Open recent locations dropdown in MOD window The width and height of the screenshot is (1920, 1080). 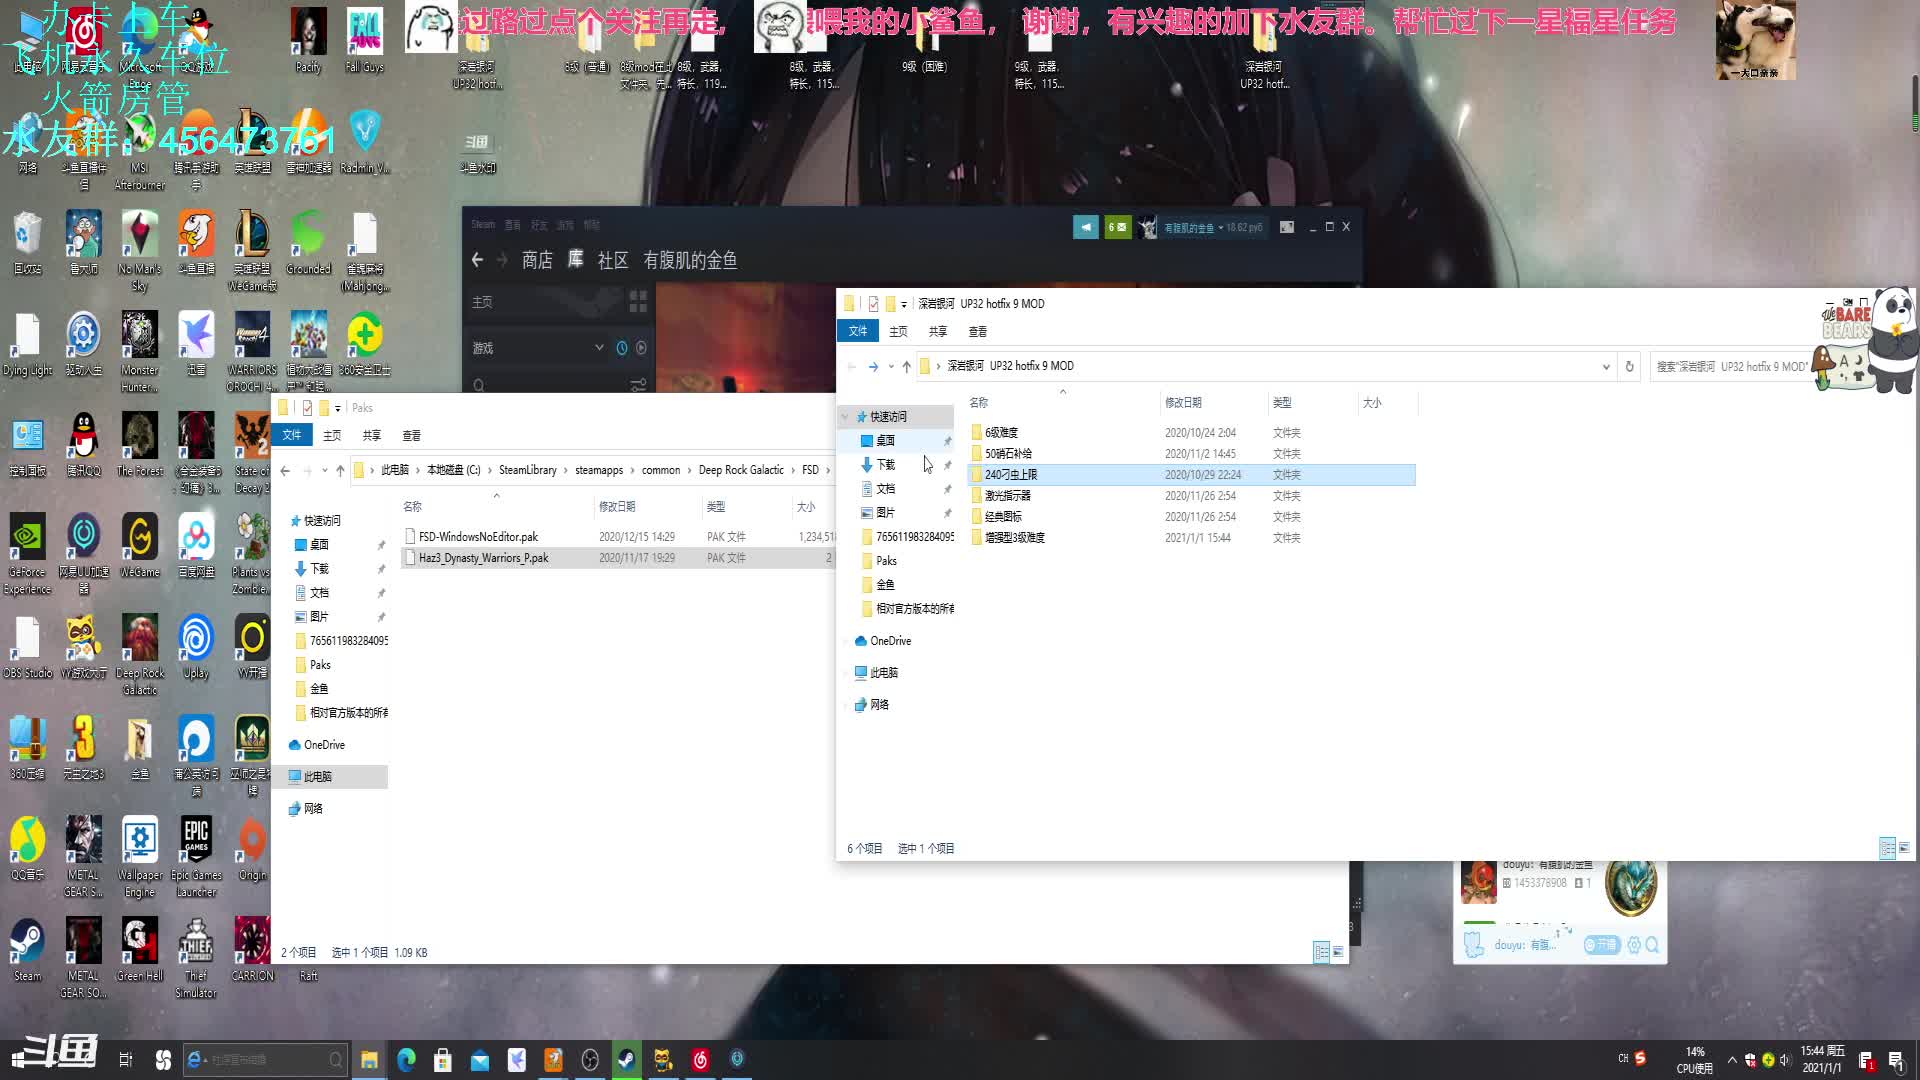click(x=890, y=366)
